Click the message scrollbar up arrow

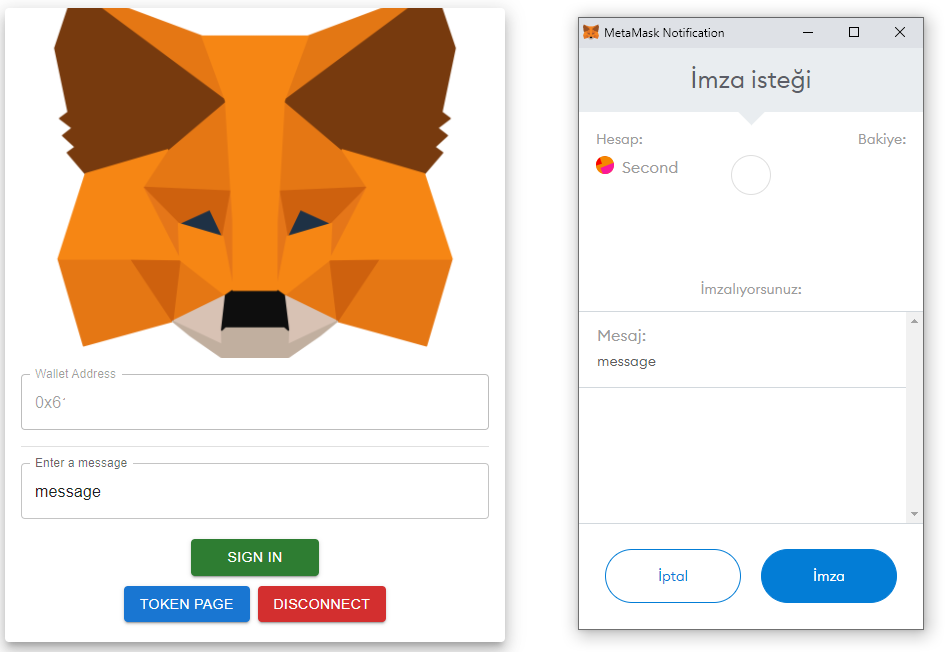coord(915,320)
